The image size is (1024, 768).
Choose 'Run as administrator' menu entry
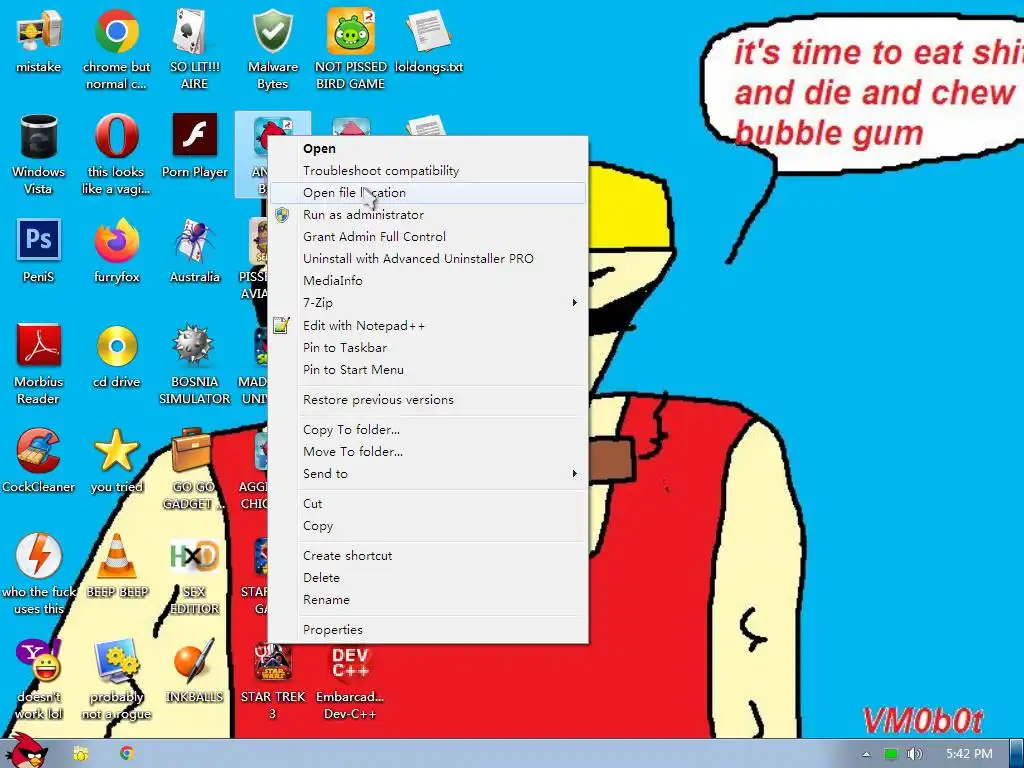[x=428, y=215]
